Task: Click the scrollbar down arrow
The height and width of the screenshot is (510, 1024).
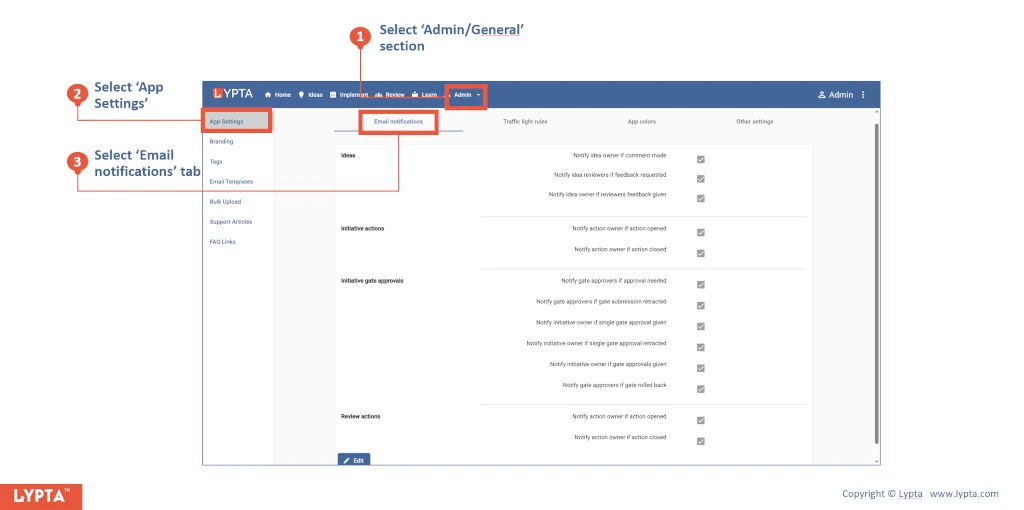Action: 876,461
